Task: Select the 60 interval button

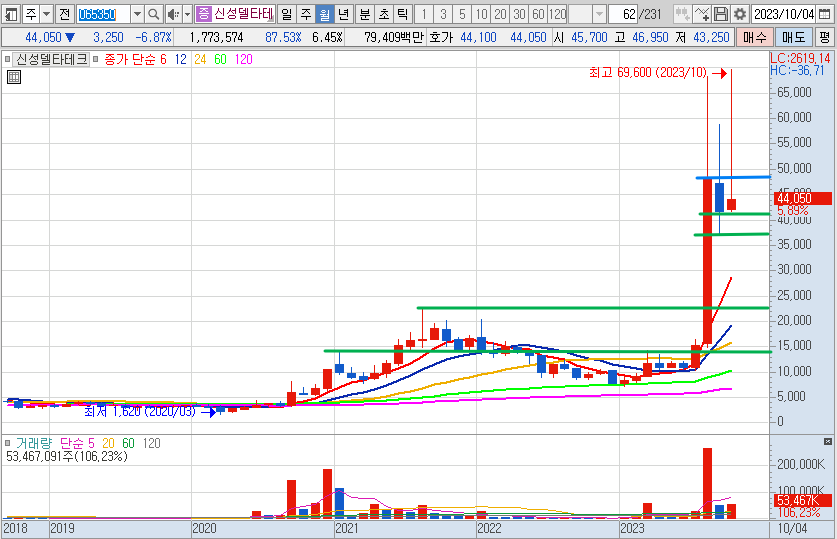Action: 538,14
